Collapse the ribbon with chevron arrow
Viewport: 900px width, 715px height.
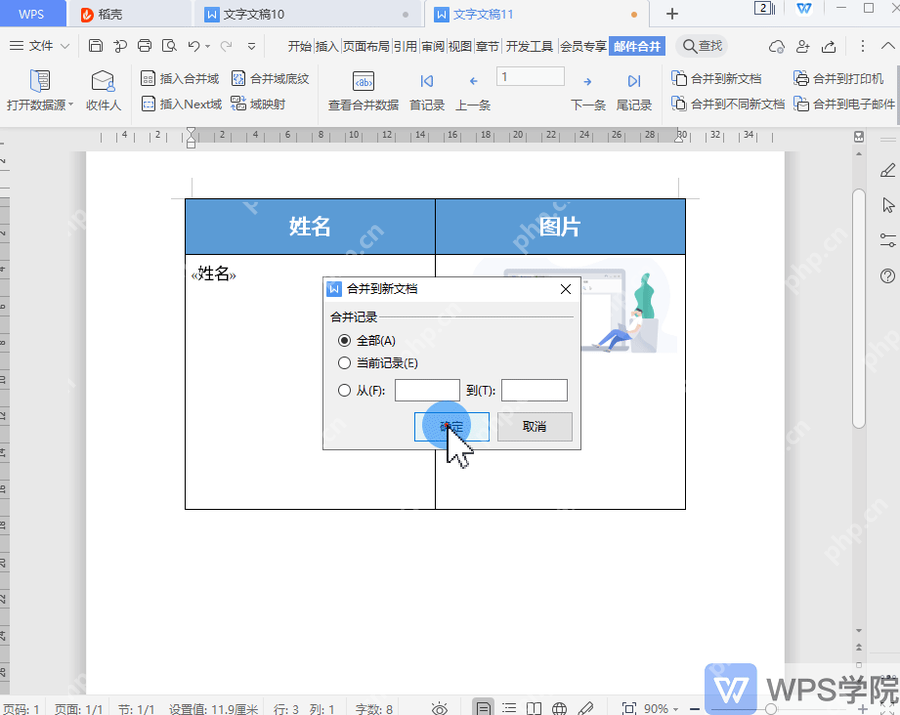coord(887,46)
